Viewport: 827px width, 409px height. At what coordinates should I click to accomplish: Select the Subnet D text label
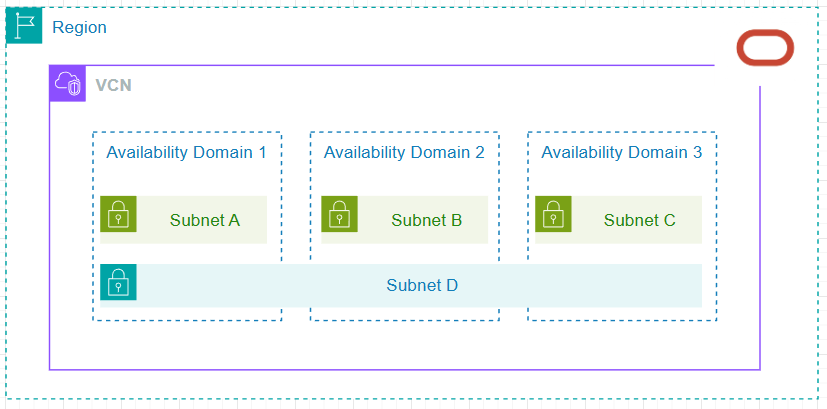tap(422, 286)
